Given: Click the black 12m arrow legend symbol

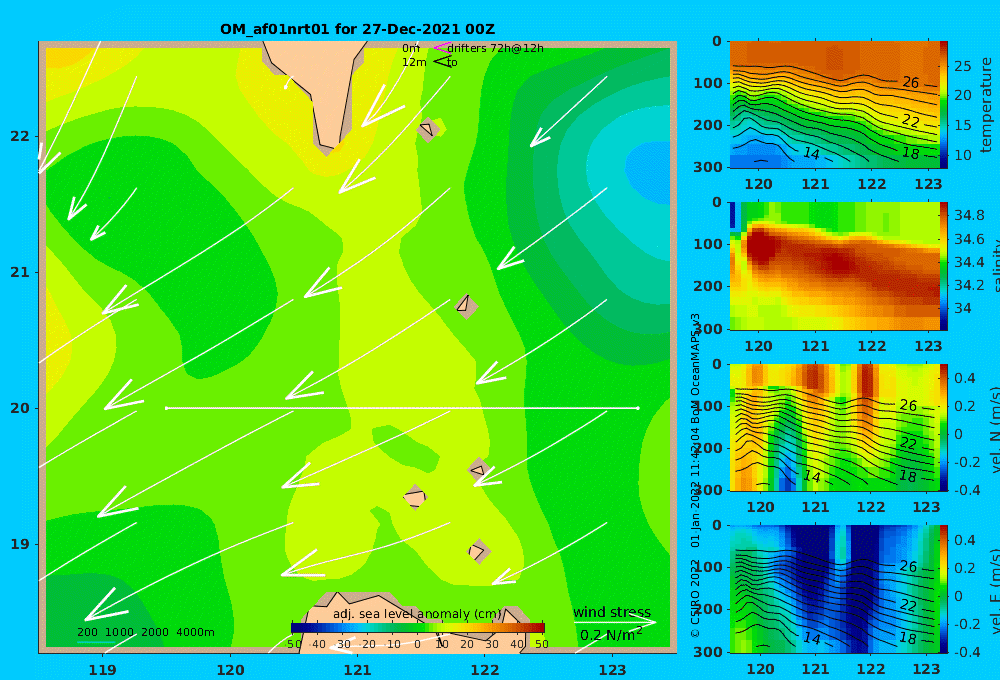Looking at the screenshot, I should click(442, 62).
